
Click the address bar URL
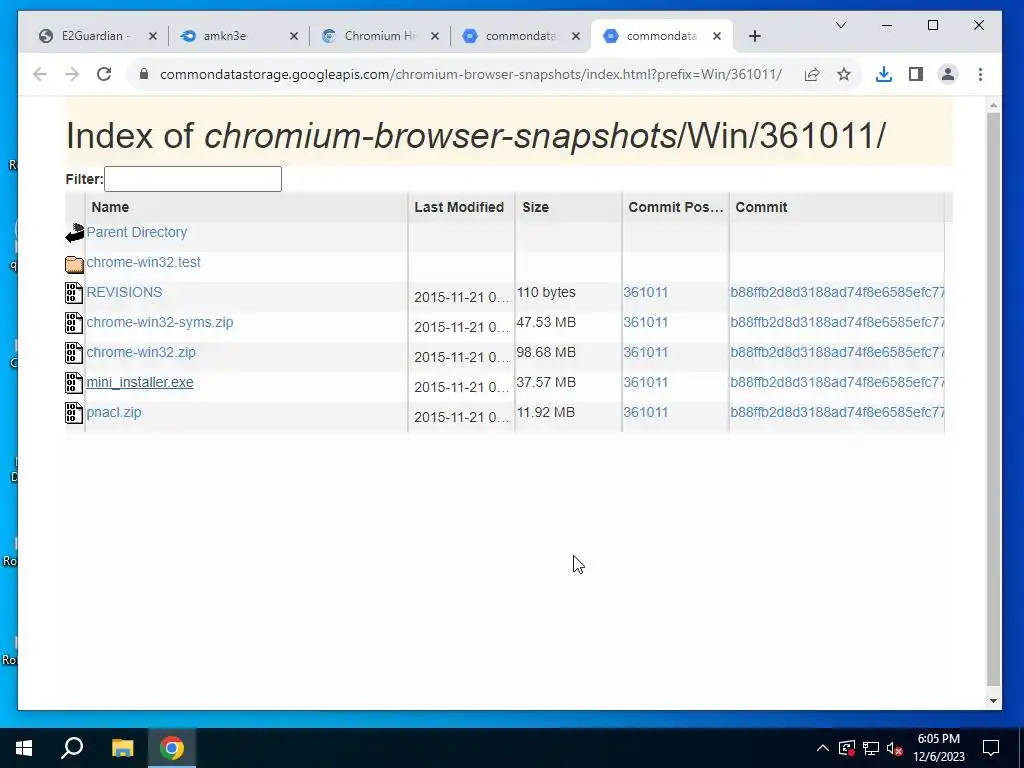coord(470,74)
